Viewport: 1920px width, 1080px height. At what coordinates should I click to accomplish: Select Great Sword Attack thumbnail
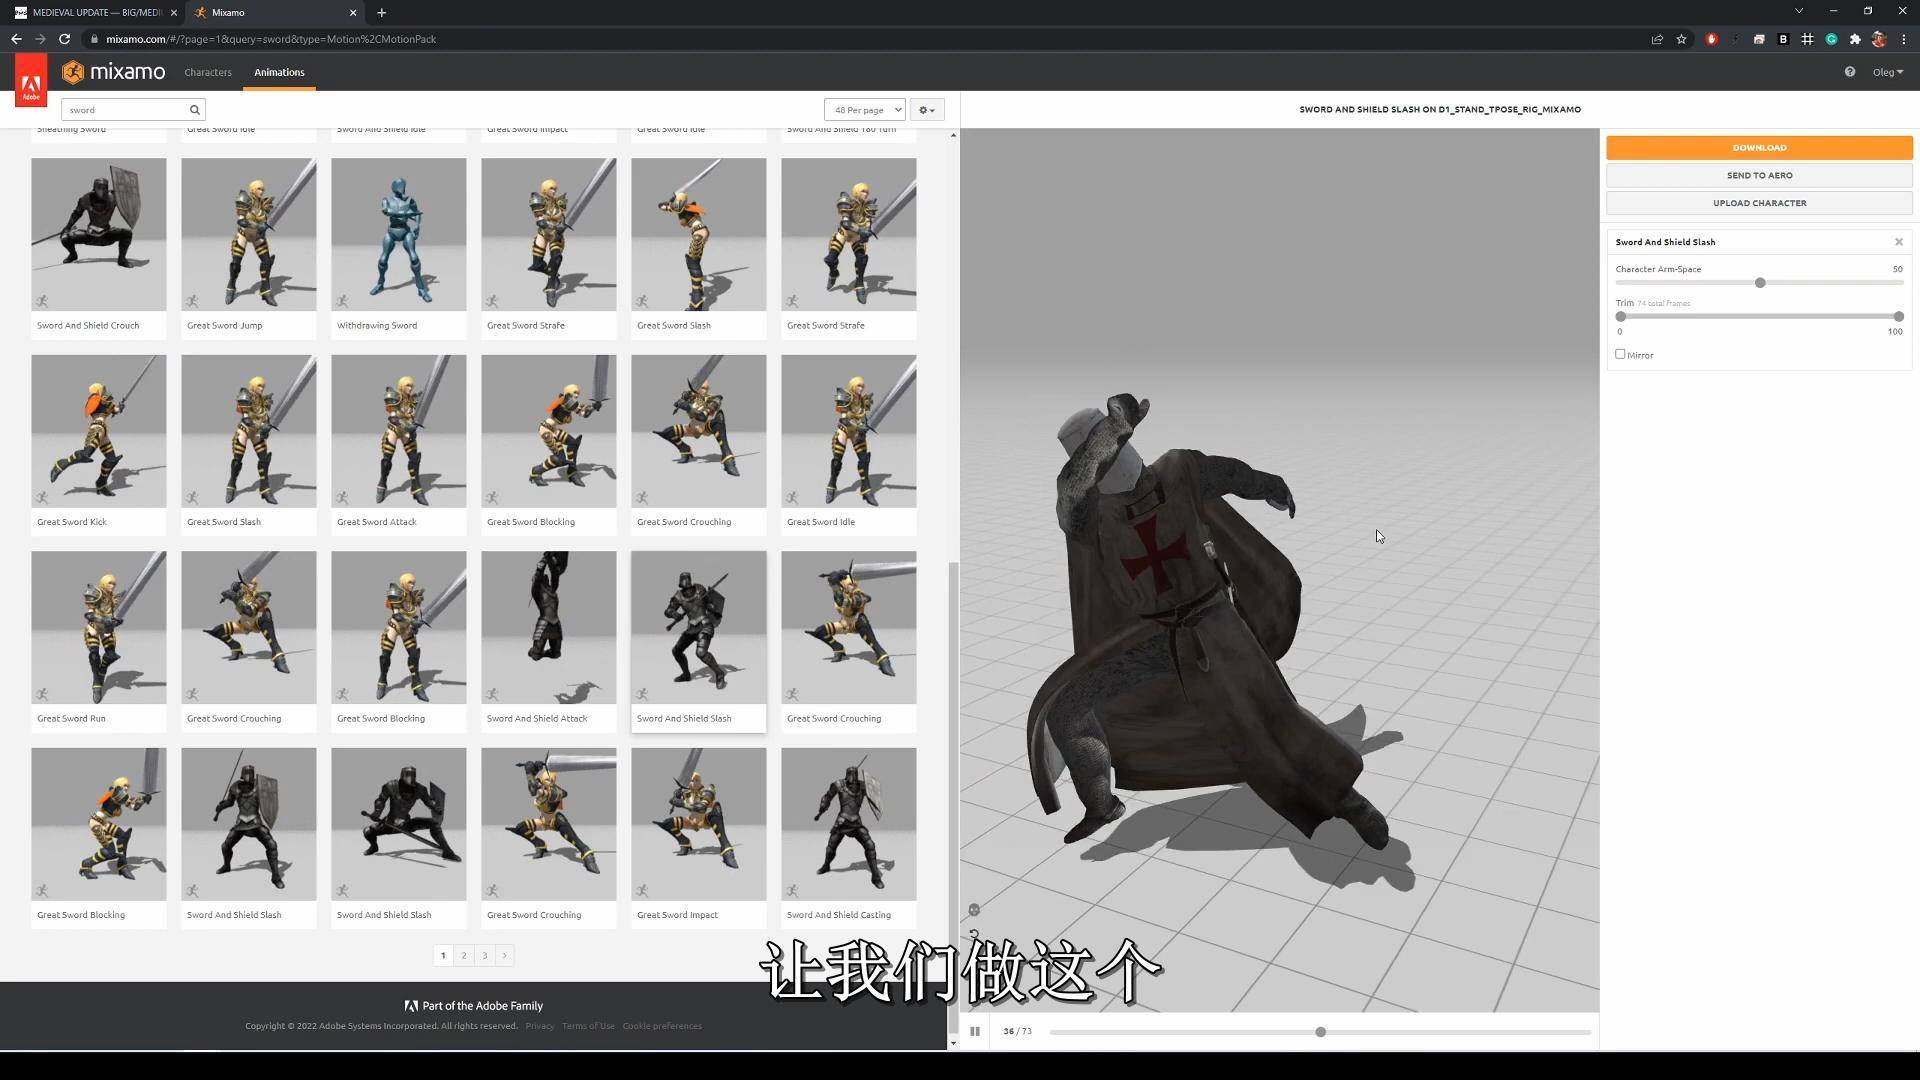tap(399, 431)
